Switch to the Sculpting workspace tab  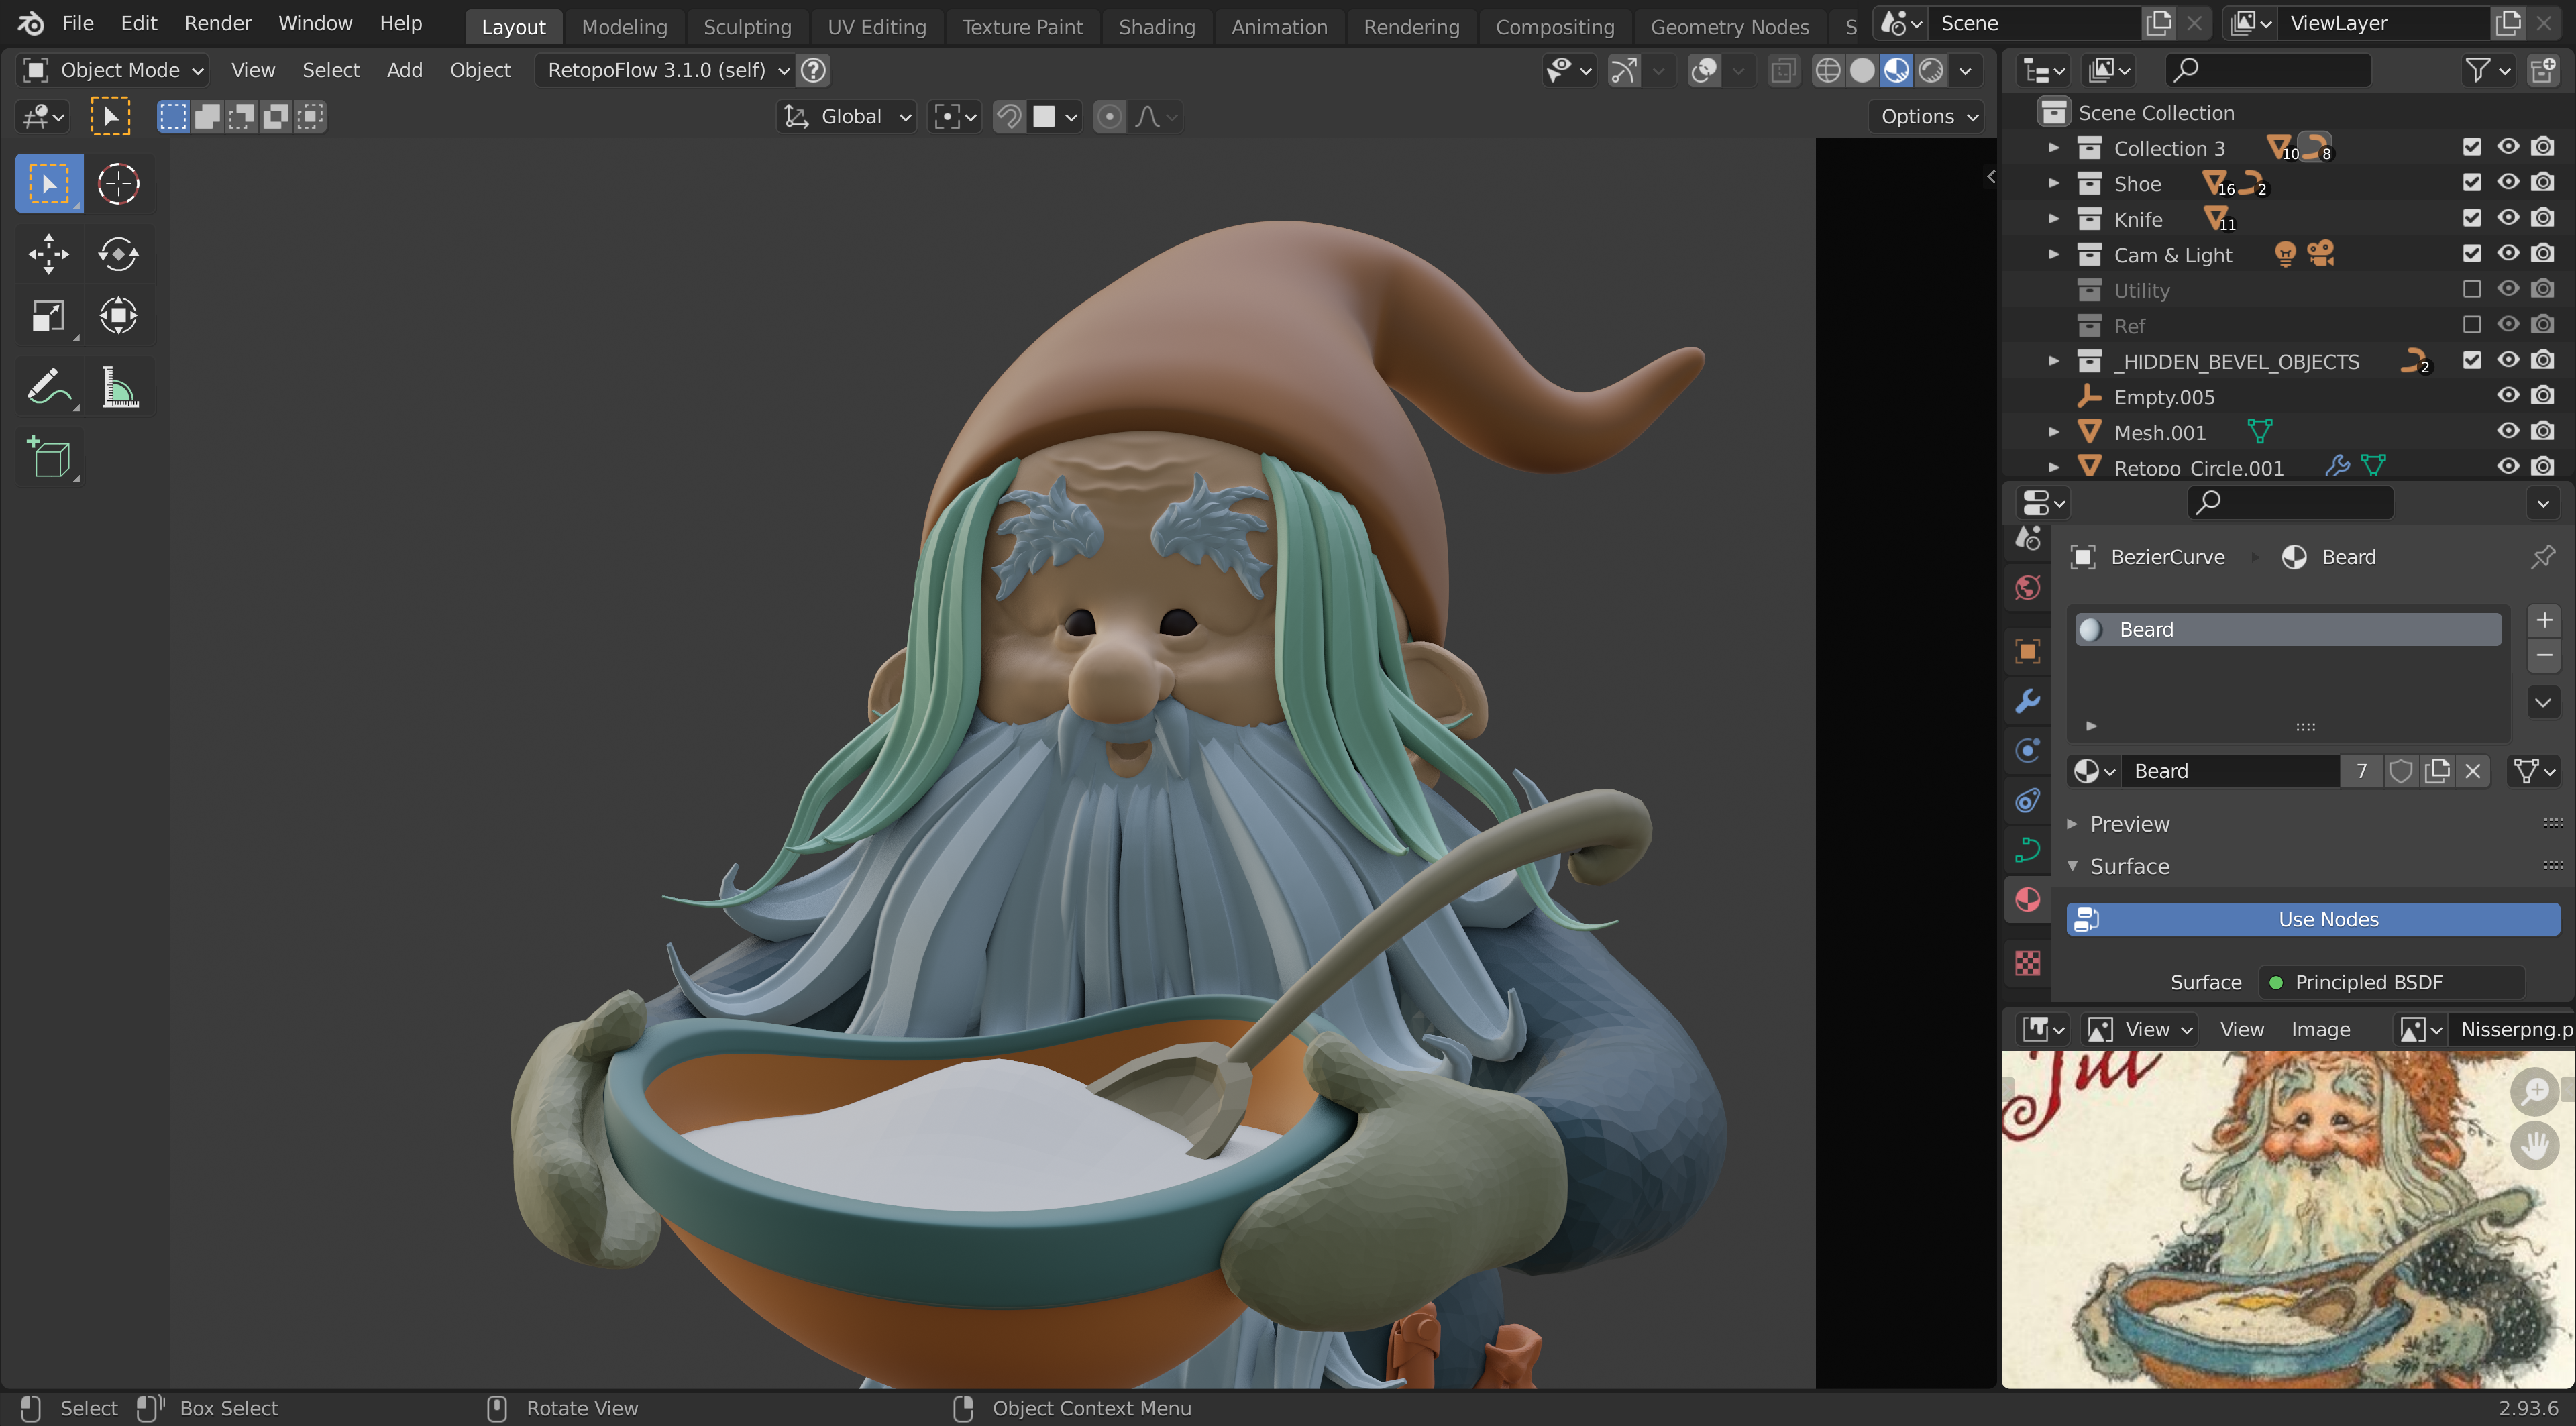(x=746, y=27)
